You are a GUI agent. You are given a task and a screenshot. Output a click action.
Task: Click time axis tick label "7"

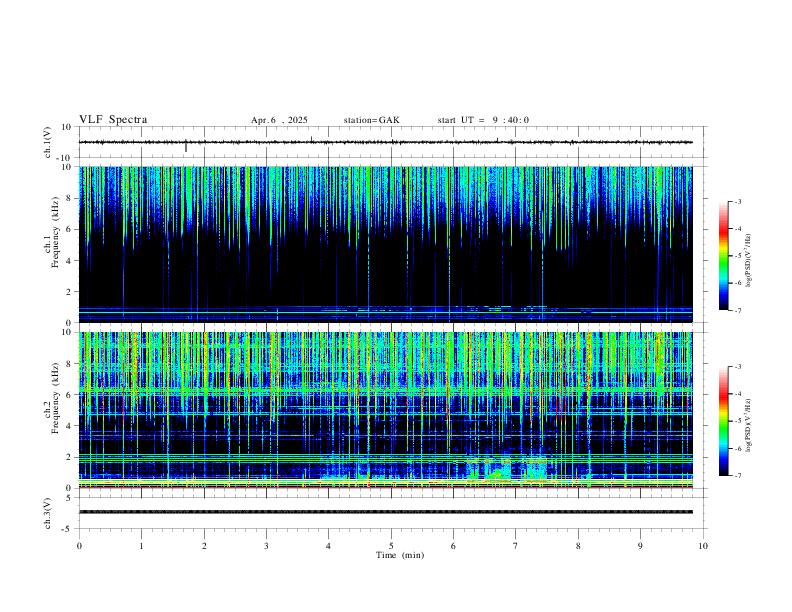(x=516, y=546)
